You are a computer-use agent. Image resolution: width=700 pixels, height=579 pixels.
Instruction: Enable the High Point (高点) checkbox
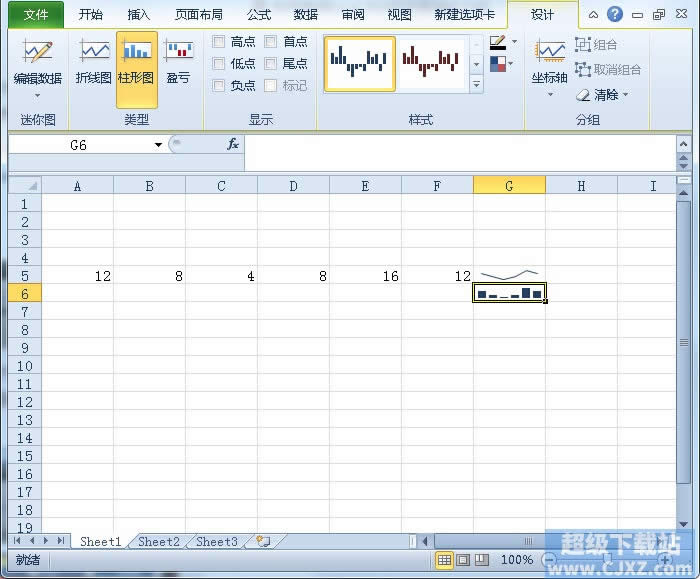219,42
